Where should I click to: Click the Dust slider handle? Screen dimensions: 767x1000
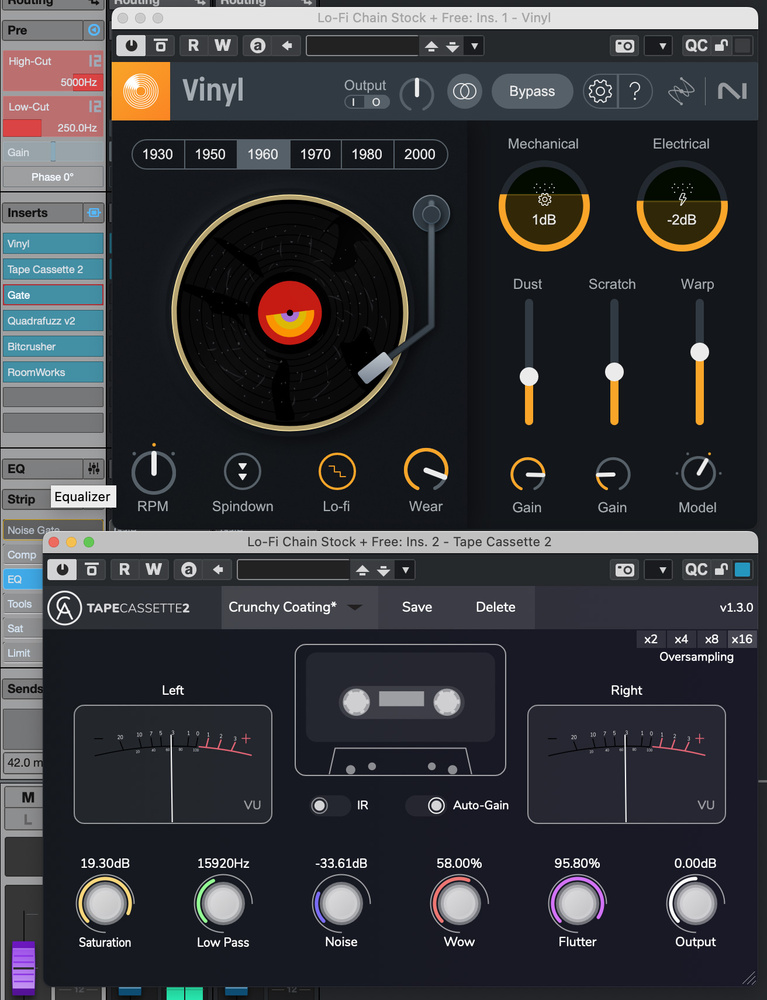tap(529, 376)
